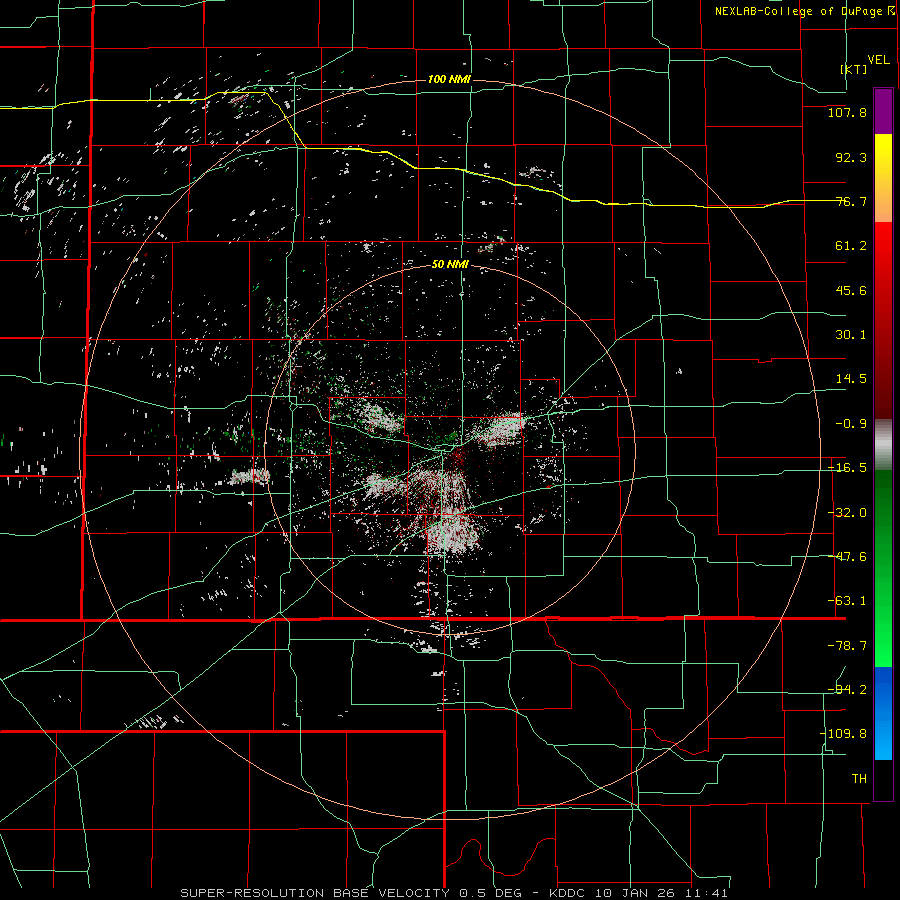Click the -0.9 velocity value
900x900 pixels.
click(x=851, y=424)
